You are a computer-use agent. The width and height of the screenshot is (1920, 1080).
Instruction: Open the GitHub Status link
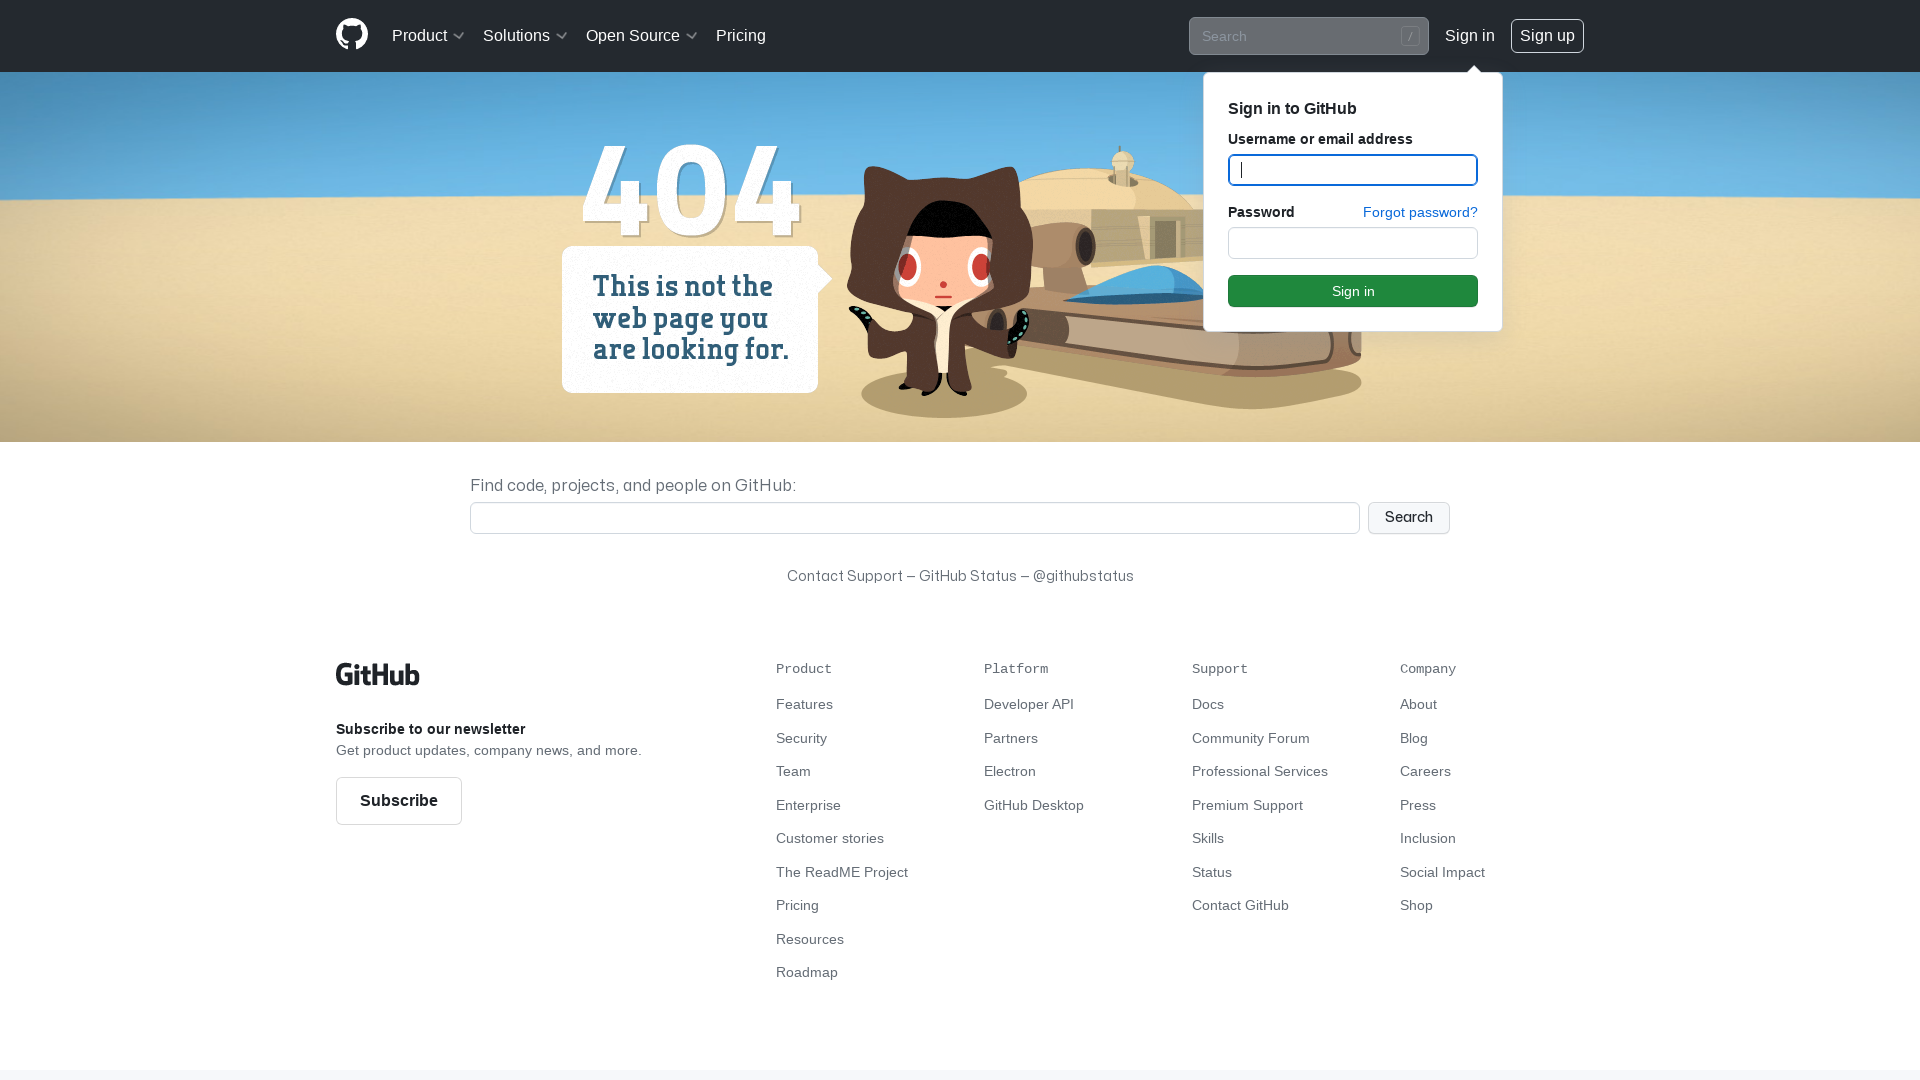tap(968, 576)
